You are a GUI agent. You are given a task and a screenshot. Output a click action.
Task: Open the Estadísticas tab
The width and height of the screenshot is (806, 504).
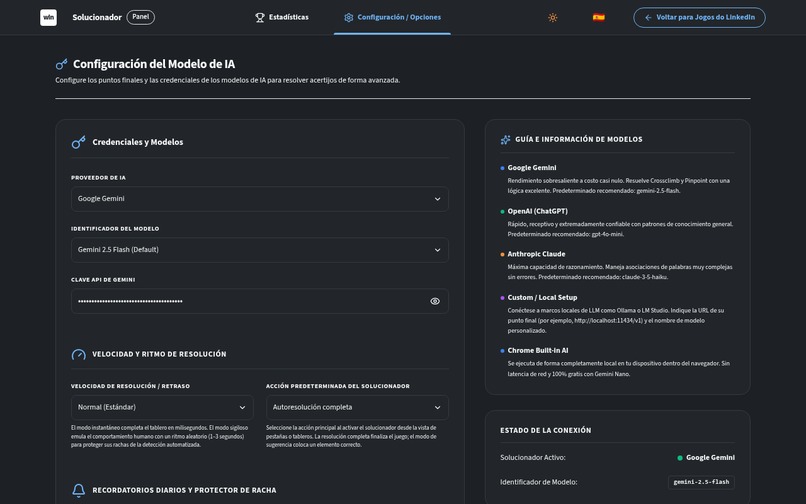282,17
